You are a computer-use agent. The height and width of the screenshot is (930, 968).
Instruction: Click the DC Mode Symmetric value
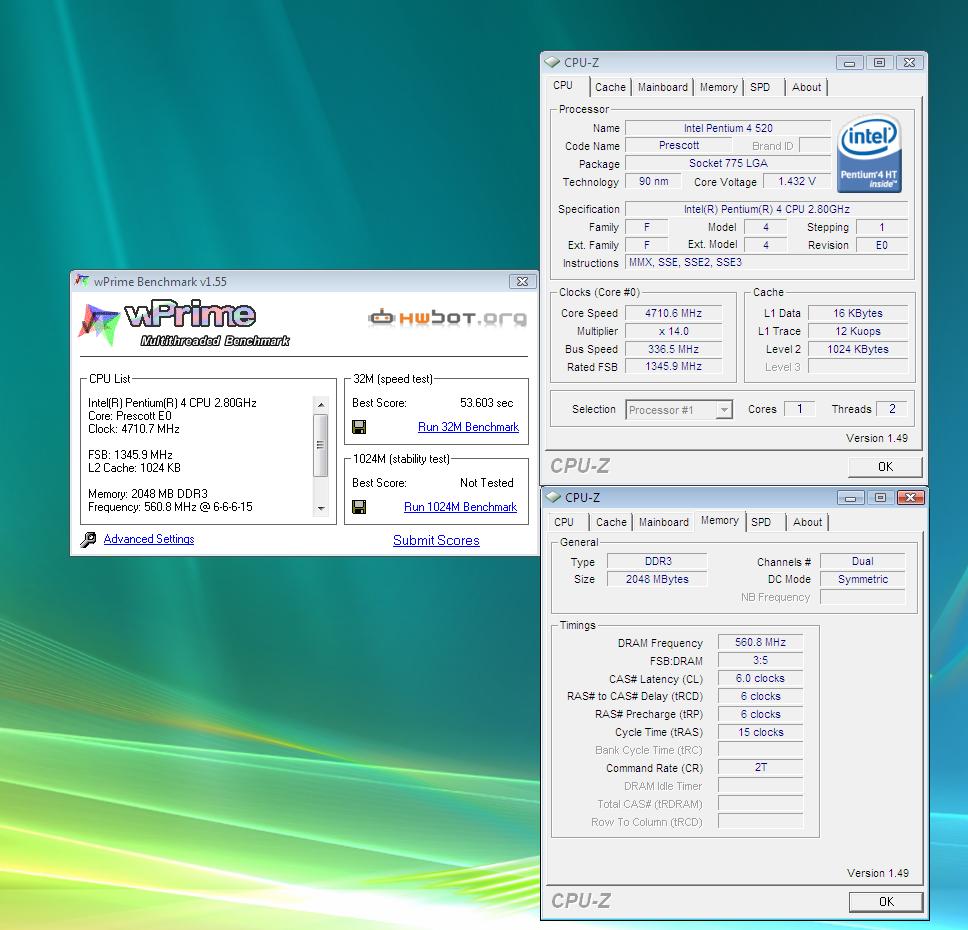point(862,579)
